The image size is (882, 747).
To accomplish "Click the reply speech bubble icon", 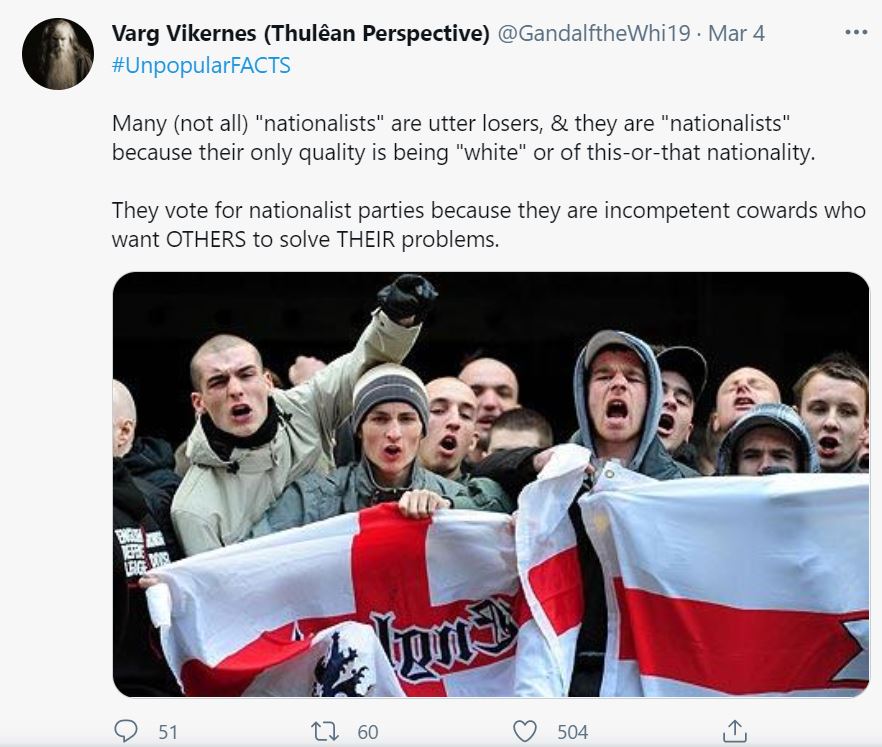I will pyautogui.click(x=125, y=731).
